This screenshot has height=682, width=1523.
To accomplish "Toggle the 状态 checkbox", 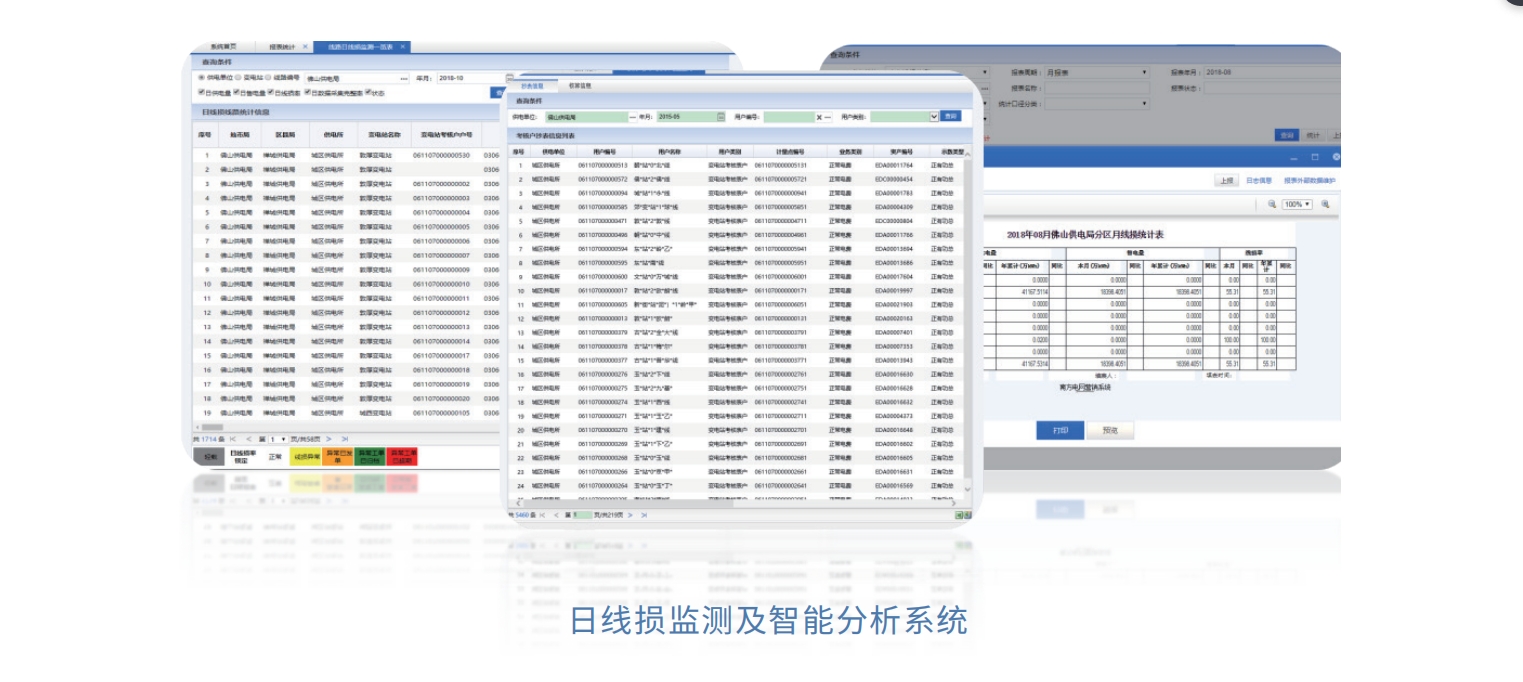I will [368, 92].
